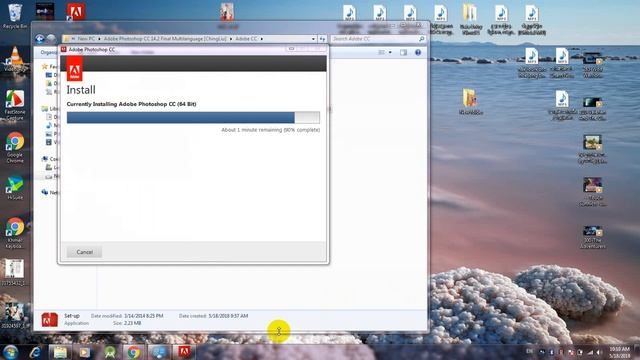This screenshot has width=640, height=360.
Task: Click the Explorer address bar path
Action: [x=189, y=39]
